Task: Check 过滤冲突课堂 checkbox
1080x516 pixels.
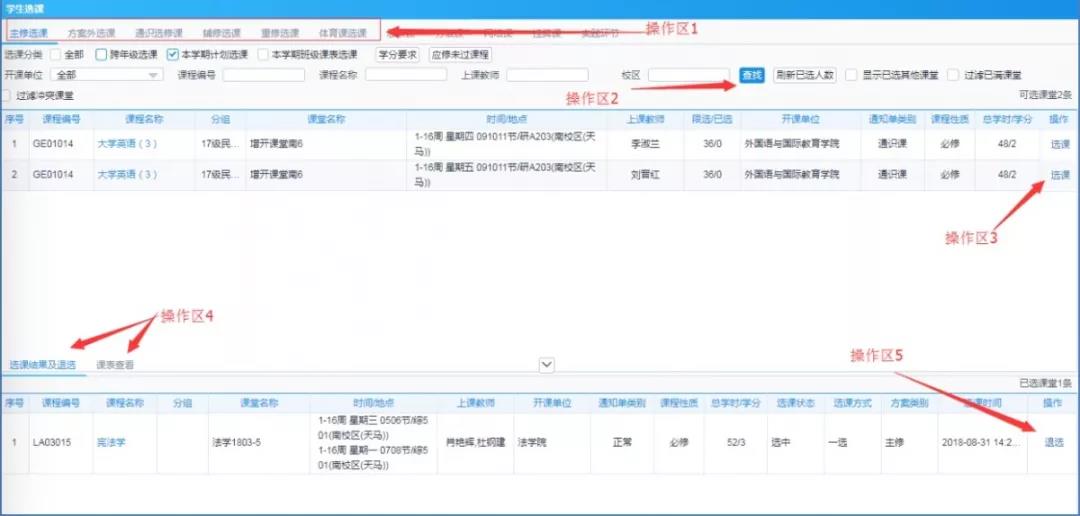Action: (x=8, y=96)
